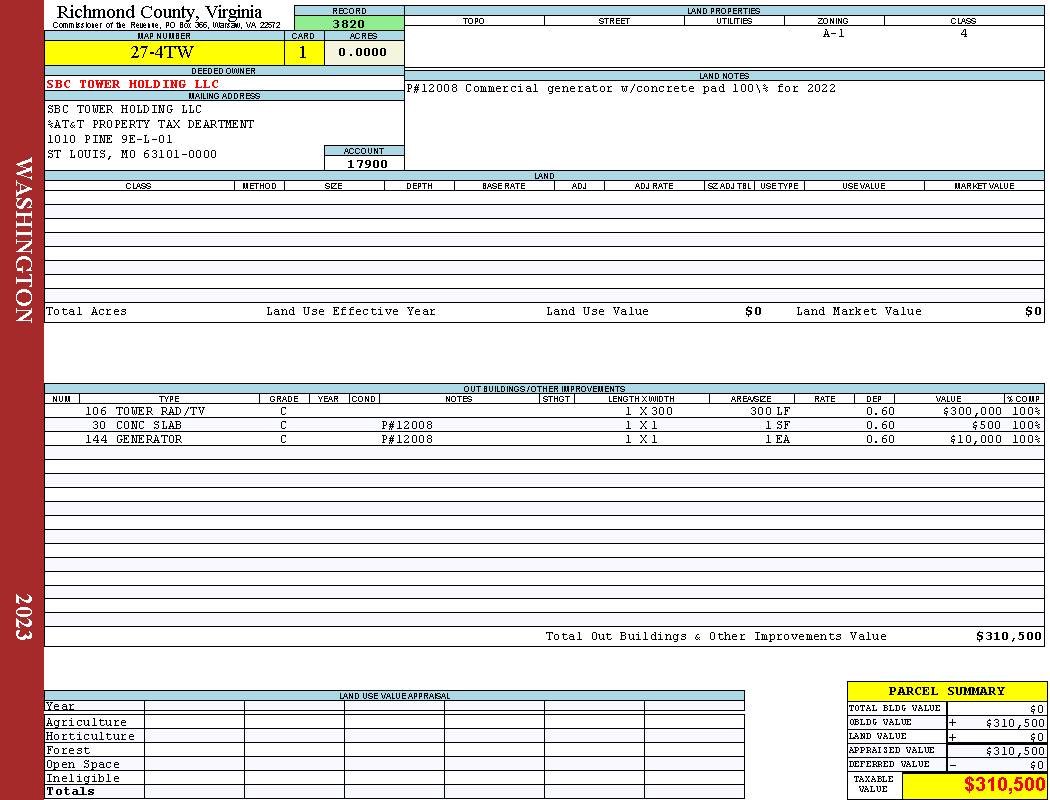Click the Land Use Value label
Screen dimensions: 1050x800
point(597,311)
